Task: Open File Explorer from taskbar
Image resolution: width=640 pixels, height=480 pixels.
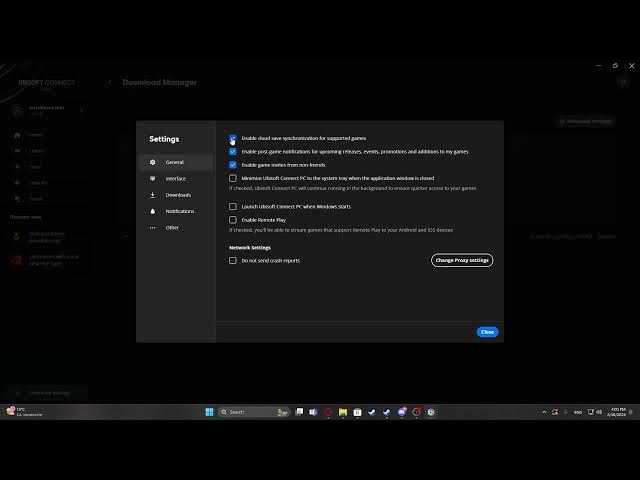Action: [343, 412]
